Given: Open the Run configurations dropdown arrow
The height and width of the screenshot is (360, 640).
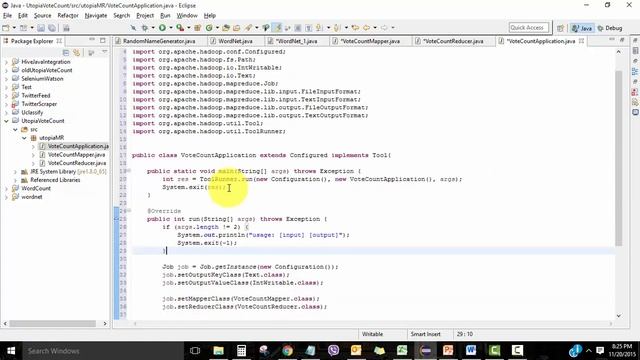Looking at the screenshot, I should point(171,28).
